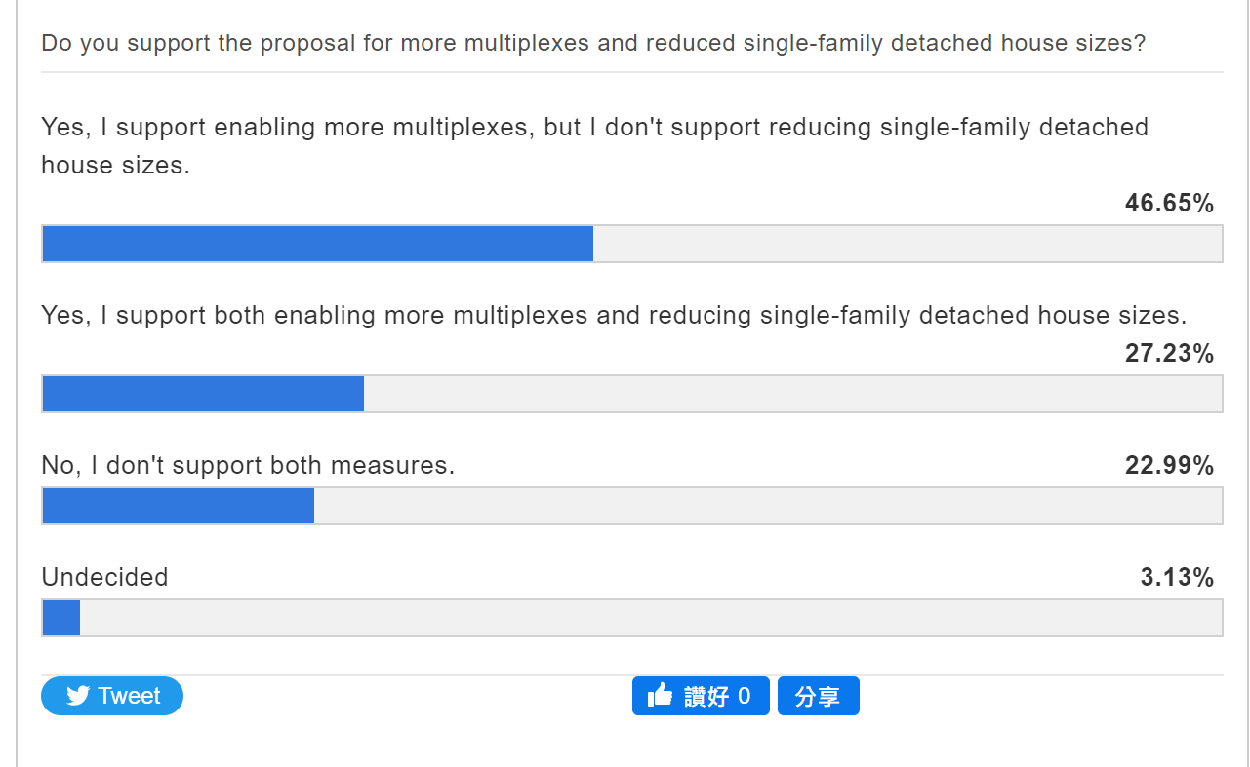Click "No, I don't support both measures" label
1250x767 pixels.
tap(248, 466)
